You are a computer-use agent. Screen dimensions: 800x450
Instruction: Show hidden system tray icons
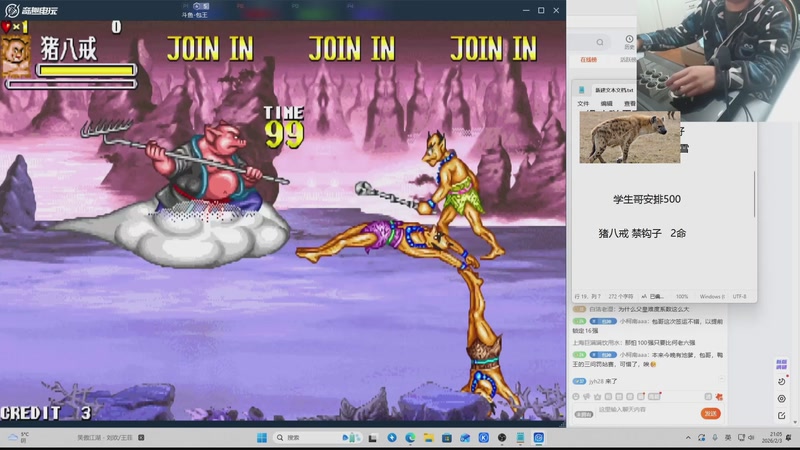pos(688,438)
